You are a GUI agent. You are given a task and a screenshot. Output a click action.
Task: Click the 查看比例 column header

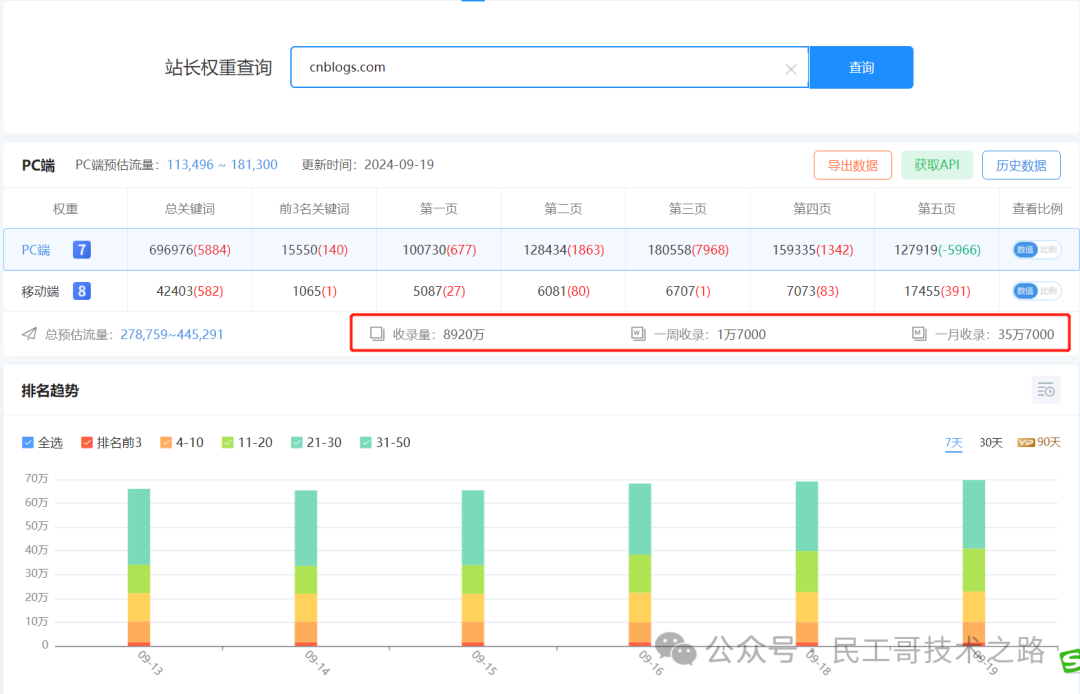click(x=1037, y=209)
